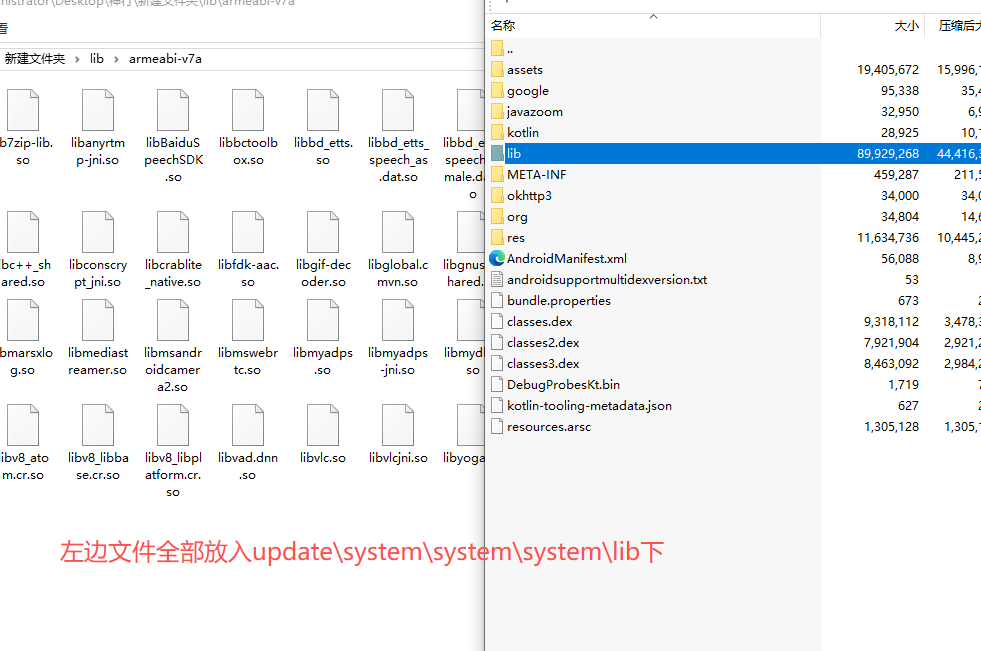The width and height of the screenshot is (981, 651).
Task: Sort archive list by 大小 column
Action: tap(907, 26)
